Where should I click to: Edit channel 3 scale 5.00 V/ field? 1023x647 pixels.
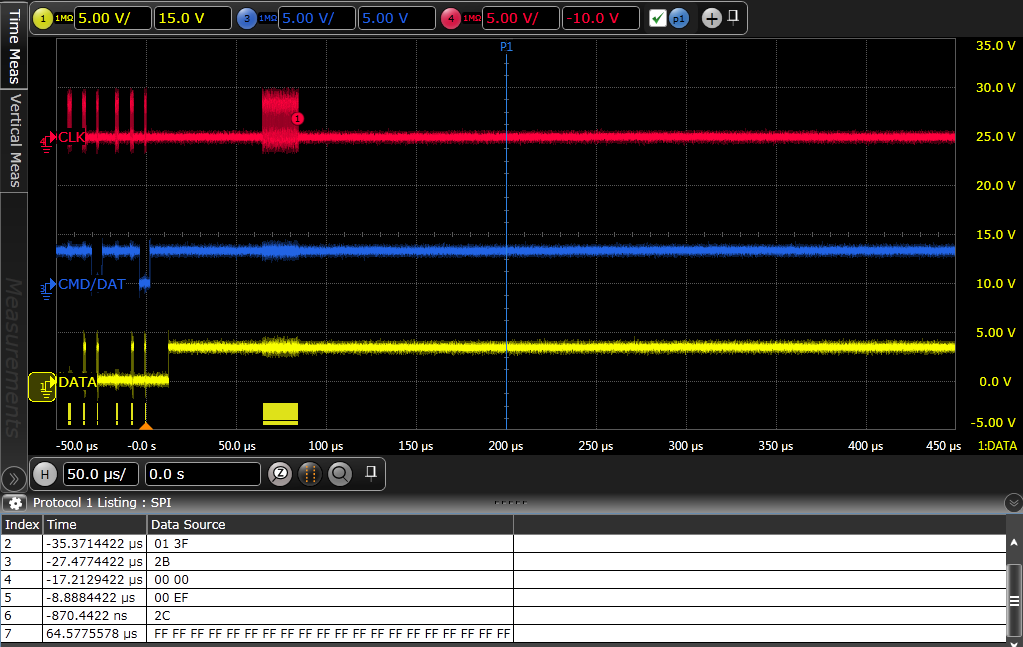point(317,18)
